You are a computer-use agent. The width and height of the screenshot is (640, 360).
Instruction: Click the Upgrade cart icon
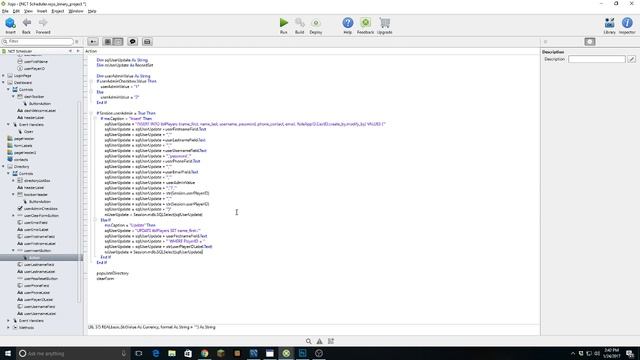(384, 26)
